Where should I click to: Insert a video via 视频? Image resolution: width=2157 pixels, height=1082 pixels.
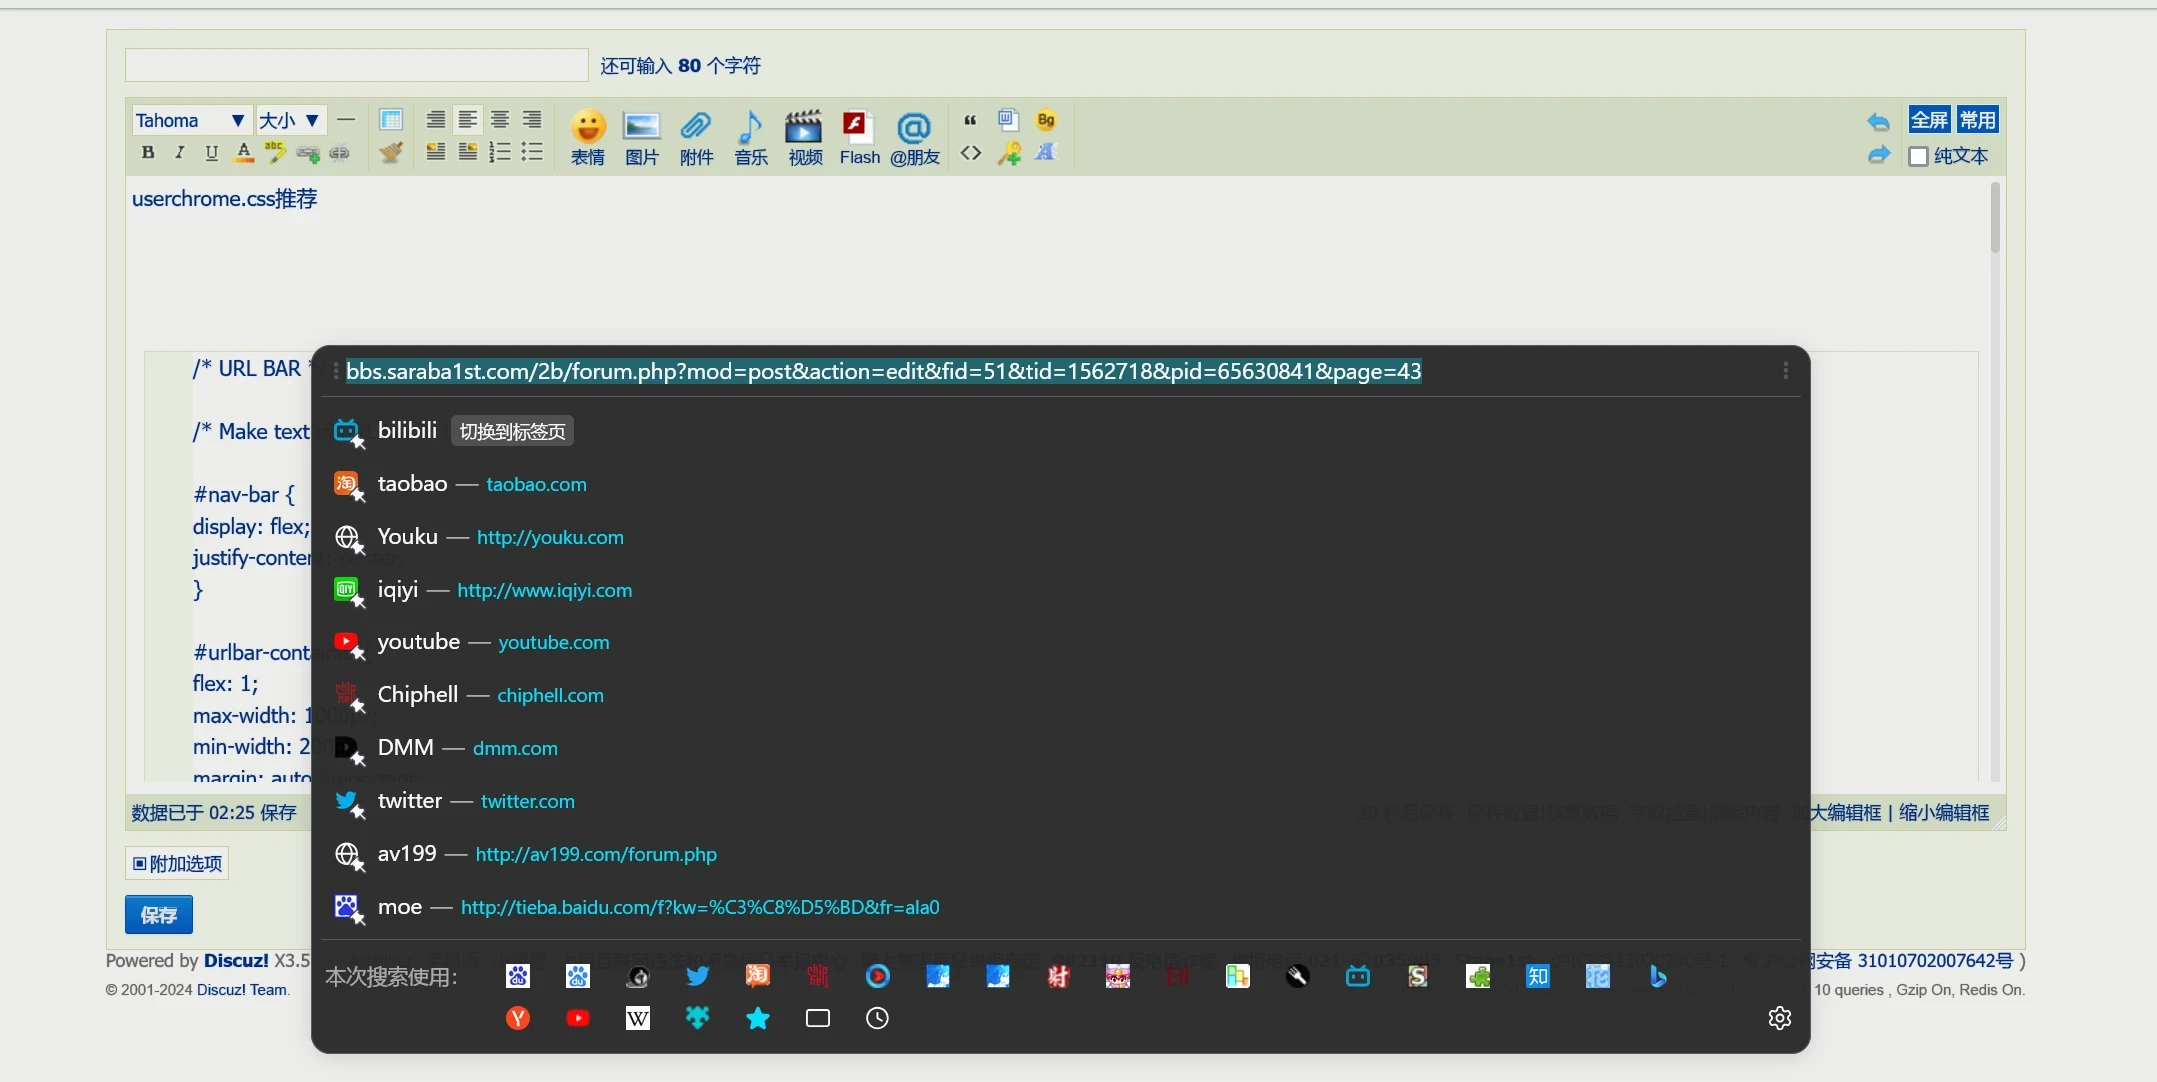[x=805, y=138]
